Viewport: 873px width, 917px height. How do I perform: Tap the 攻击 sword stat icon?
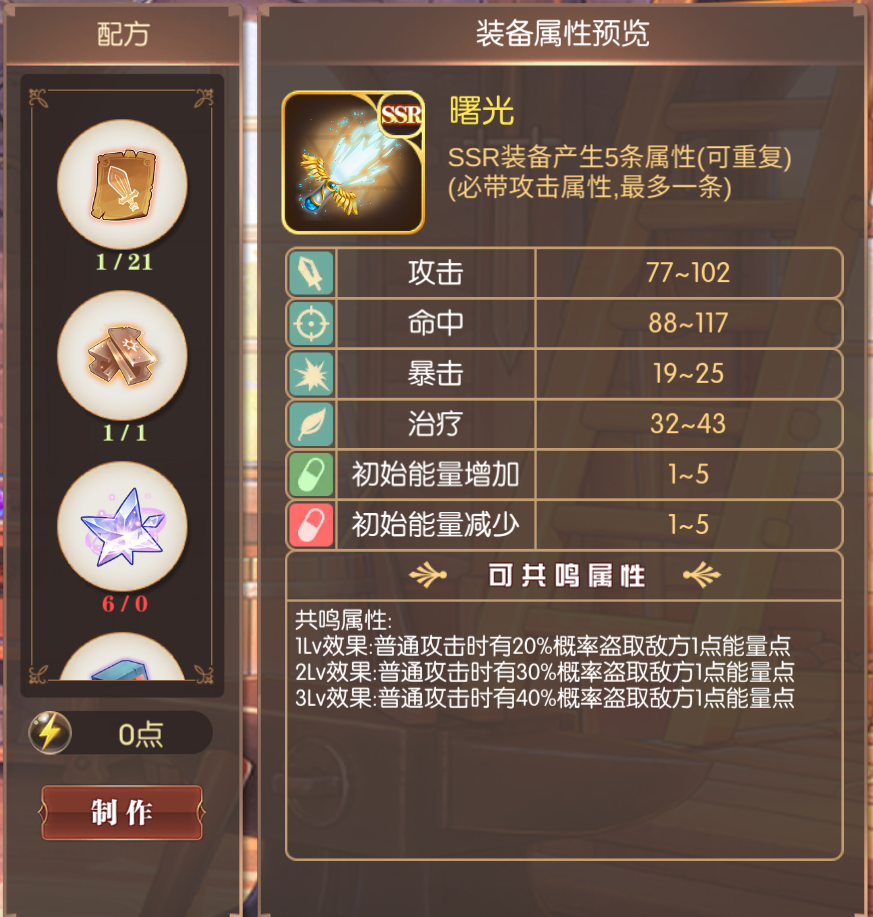tap(311, 273)
